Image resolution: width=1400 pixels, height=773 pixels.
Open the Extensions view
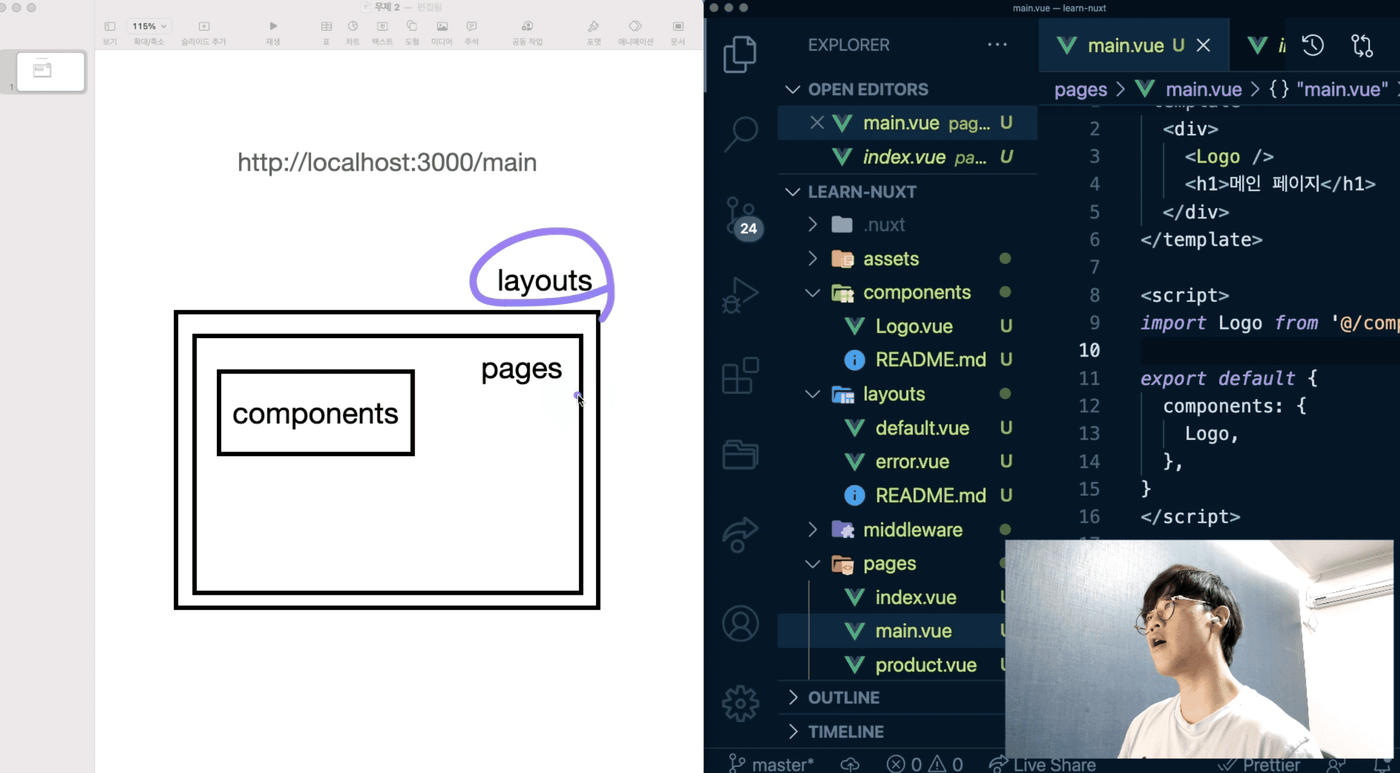click(740, 376)
